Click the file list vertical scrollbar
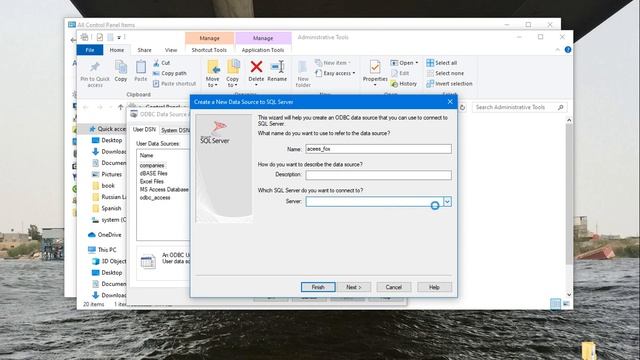The height and width of the screenshot is (360, 640). [x=569, y=194]
